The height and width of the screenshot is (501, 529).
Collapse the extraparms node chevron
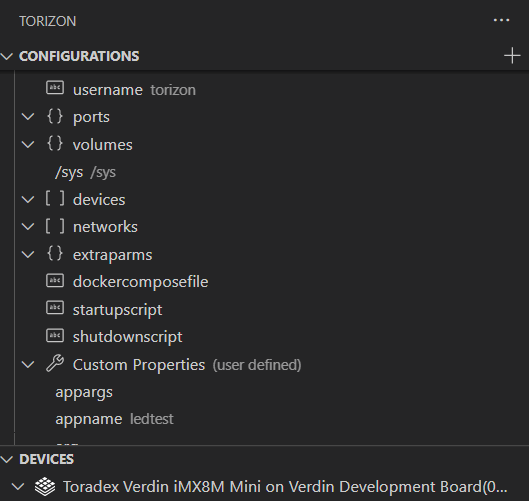point(28,254)
